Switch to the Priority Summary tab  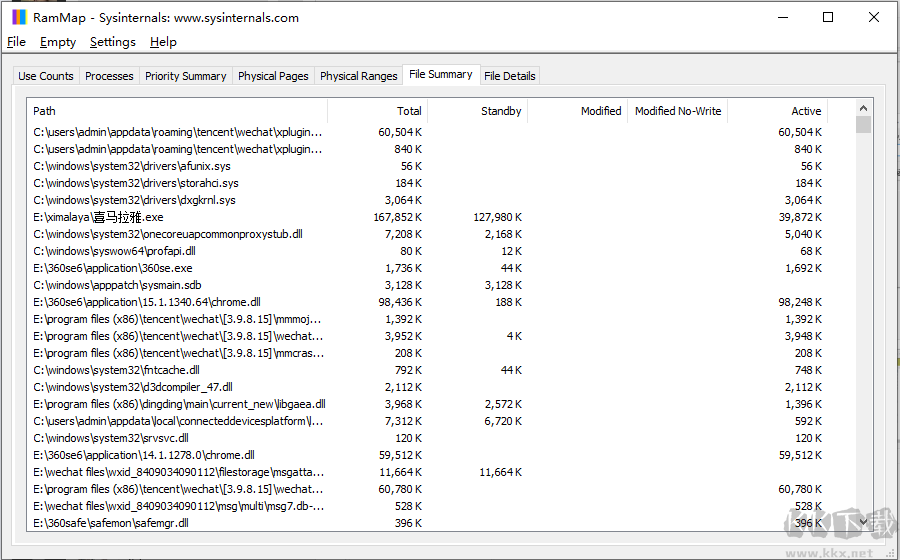185,76
